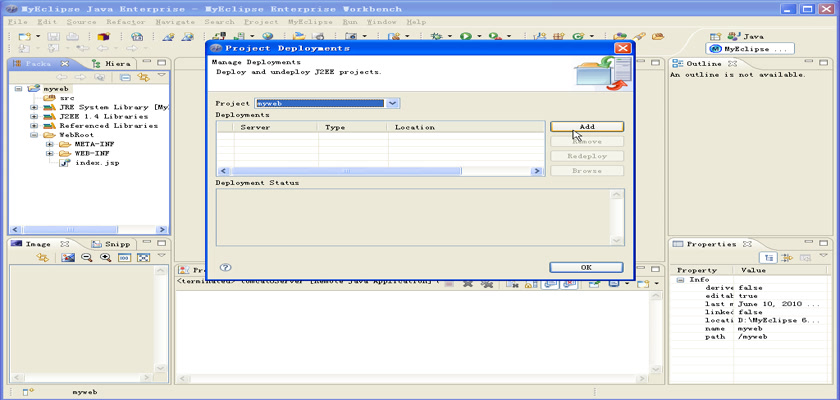This screenshot has height=400, width=840.
Task: Select the src folder in tree
Action: pyautogui.click(x=58, y=98)
